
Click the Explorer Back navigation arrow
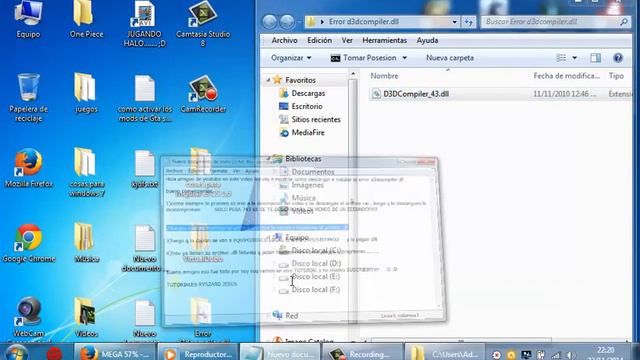click(269, 22)
